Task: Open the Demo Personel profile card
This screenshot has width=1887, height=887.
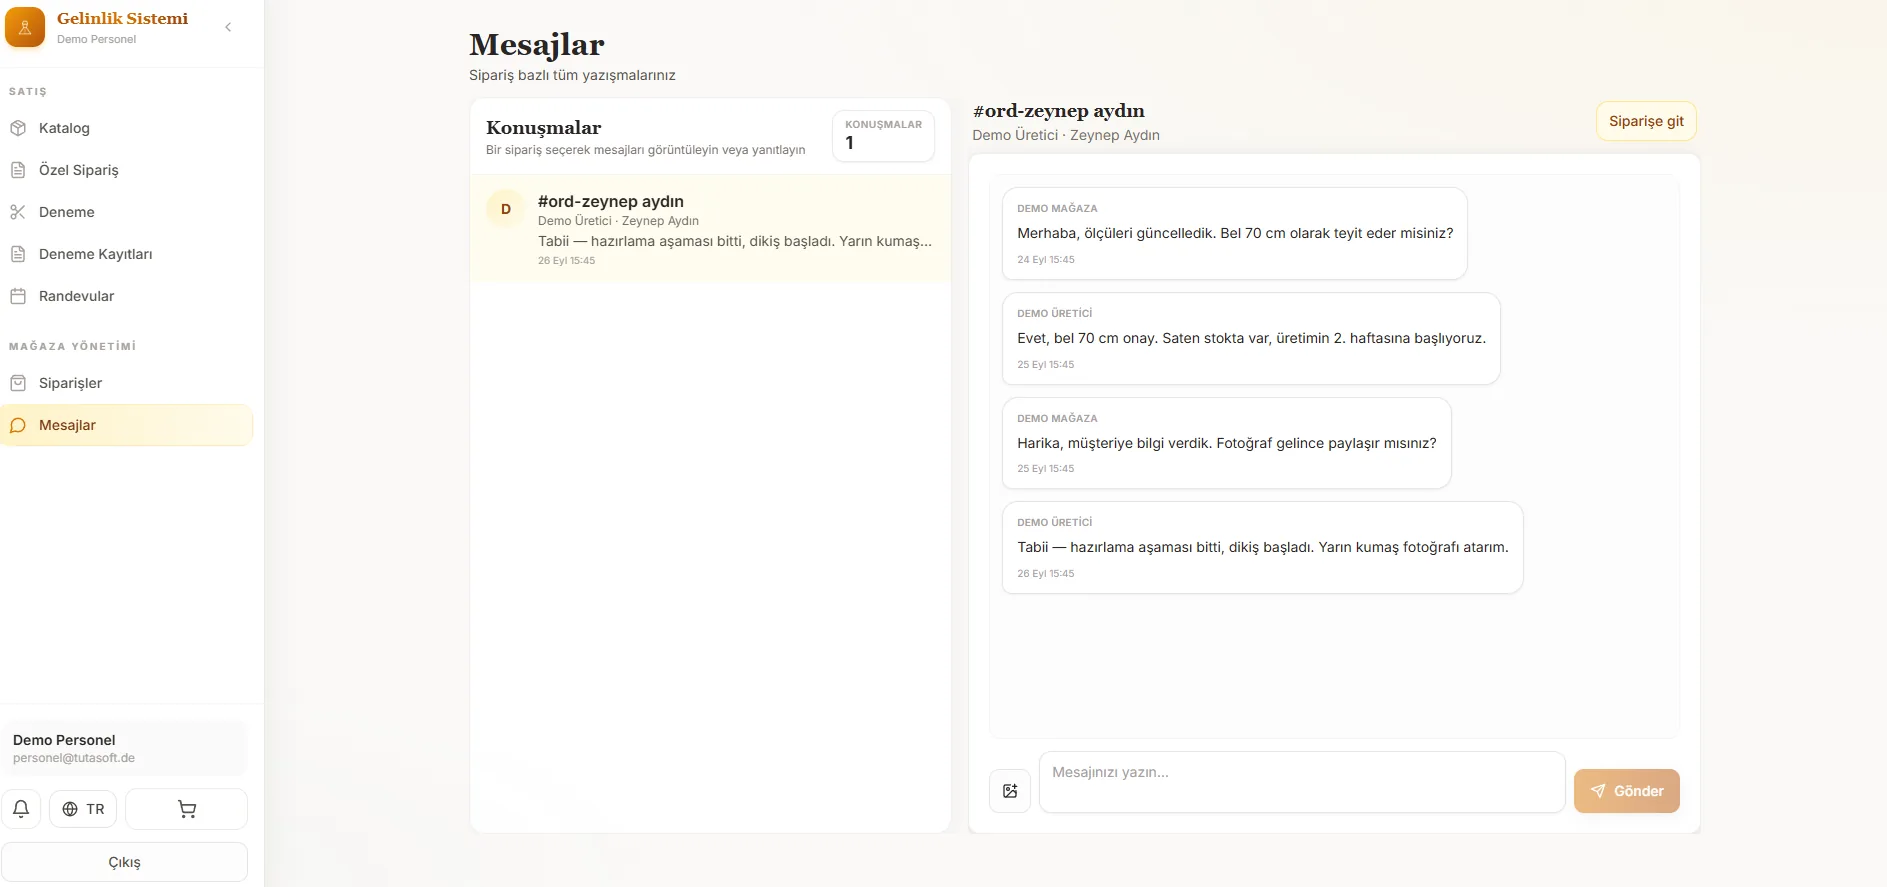Action: 124,748
